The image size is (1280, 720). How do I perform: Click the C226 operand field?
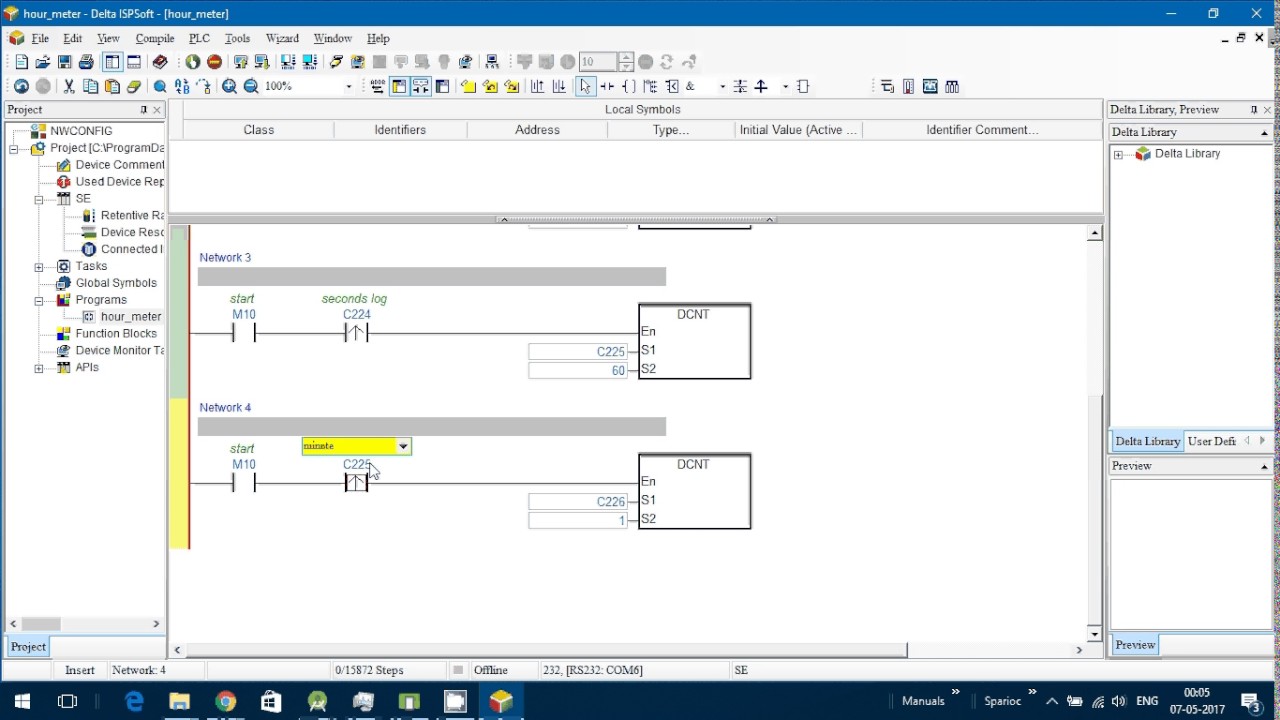tap(578, 501)
